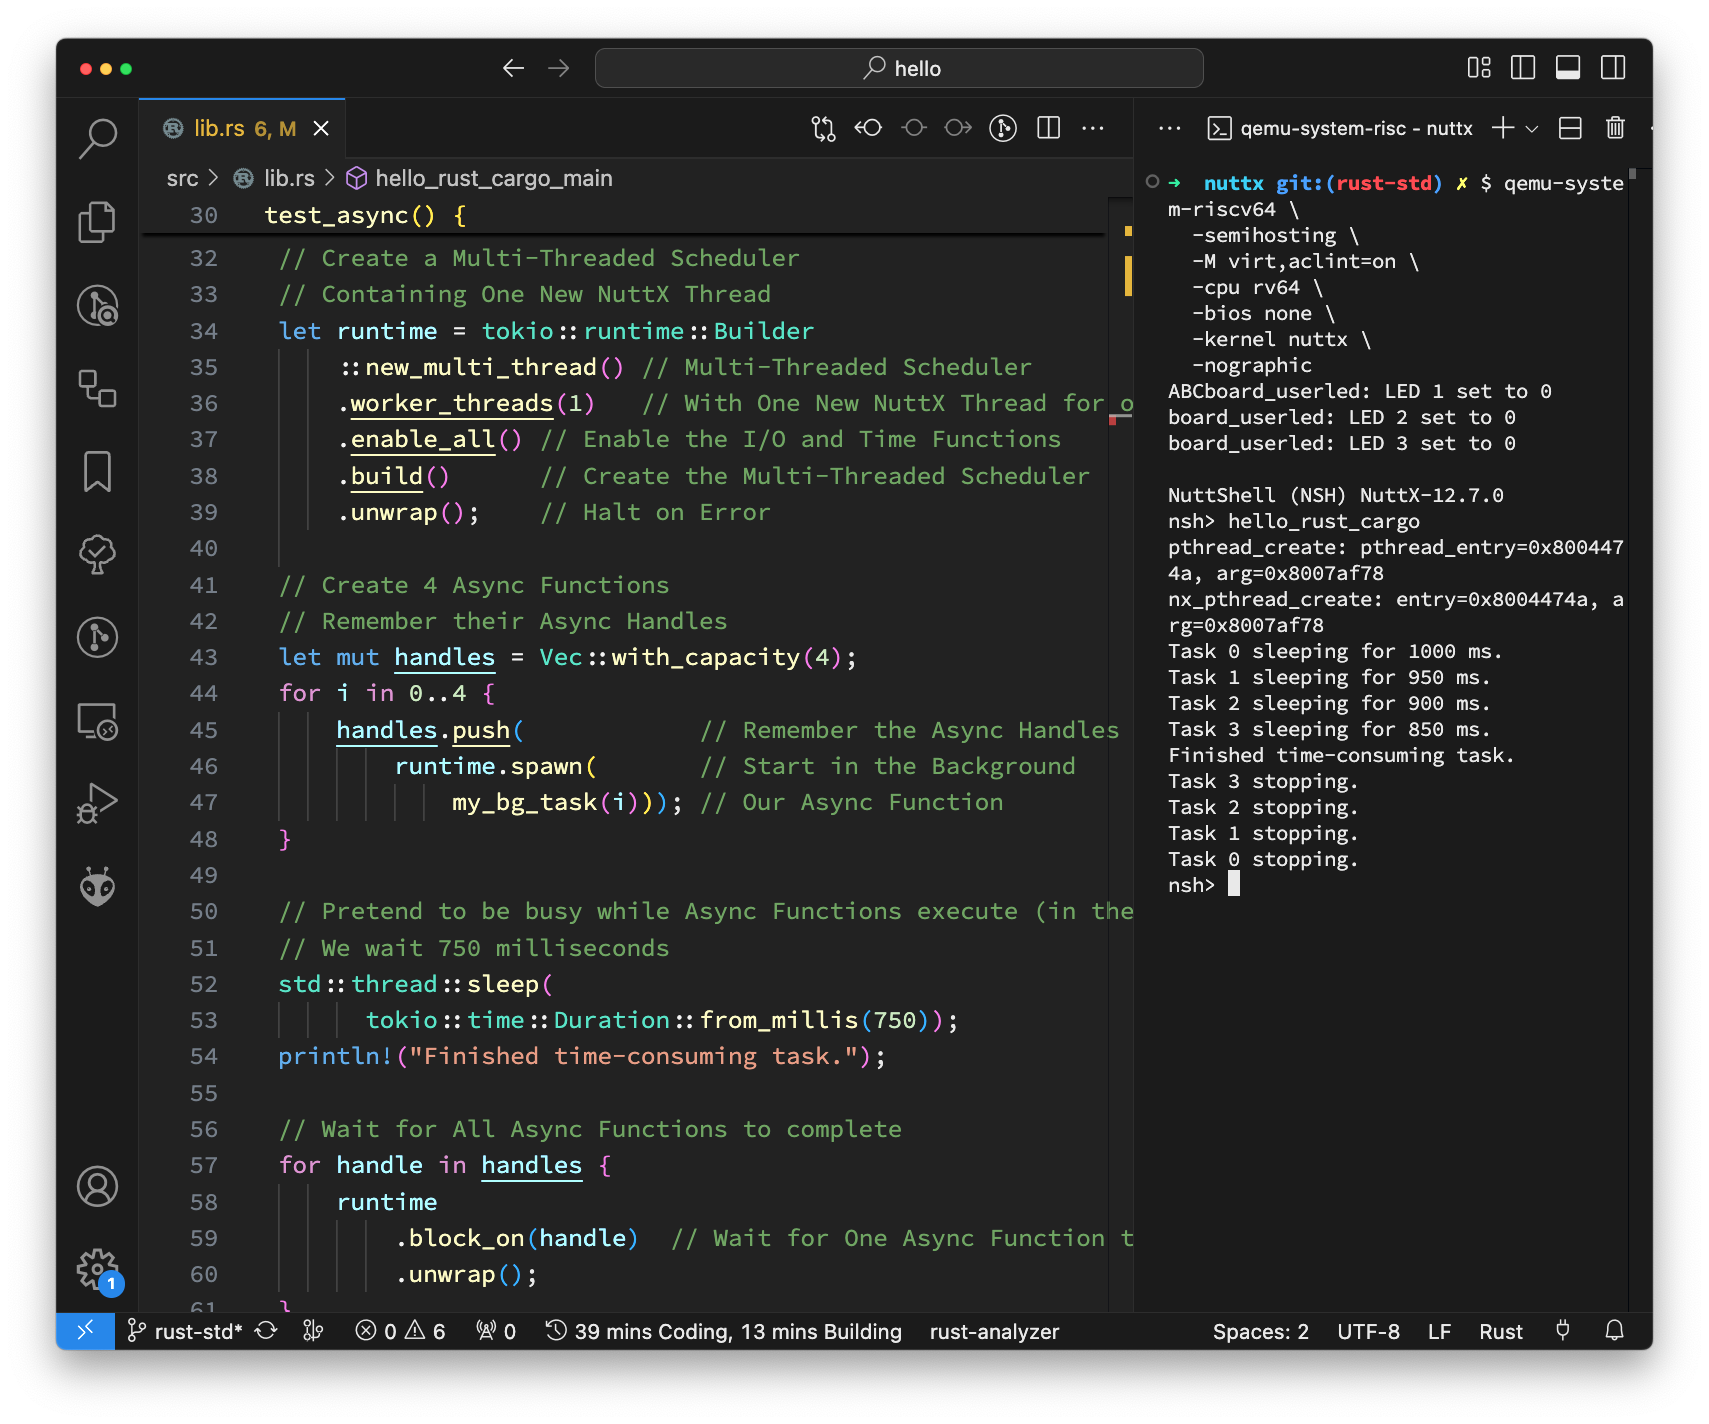Click hello_rust_cargo_main breadcrumb item
Screen dimensions: 1709x1424
pos(492,178)
